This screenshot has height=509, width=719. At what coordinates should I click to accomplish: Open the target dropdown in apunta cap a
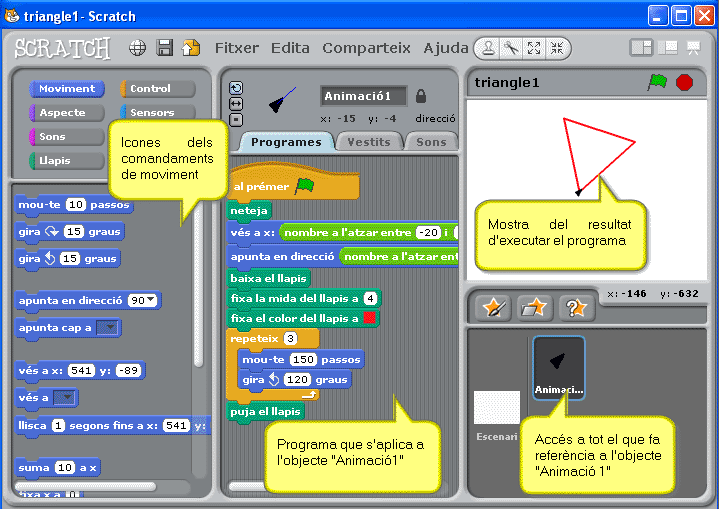107,328
